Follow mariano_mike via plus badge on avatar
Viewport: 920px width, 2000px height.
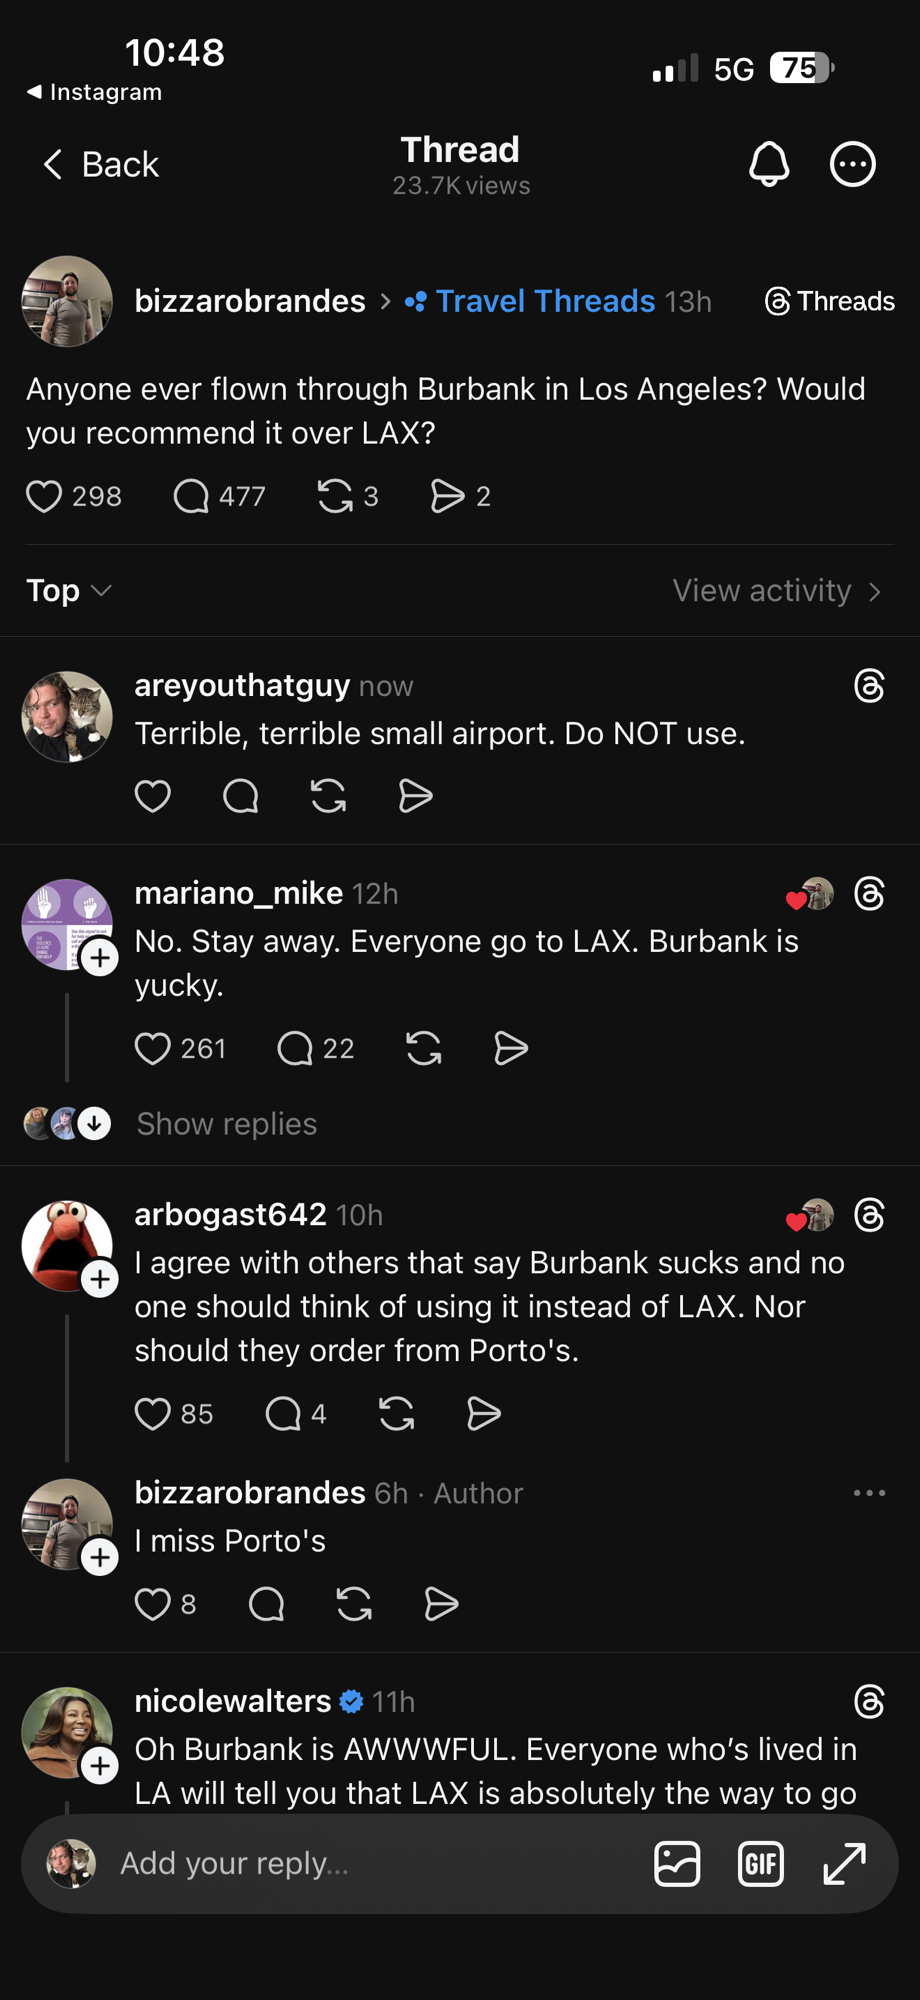point(99,958)
